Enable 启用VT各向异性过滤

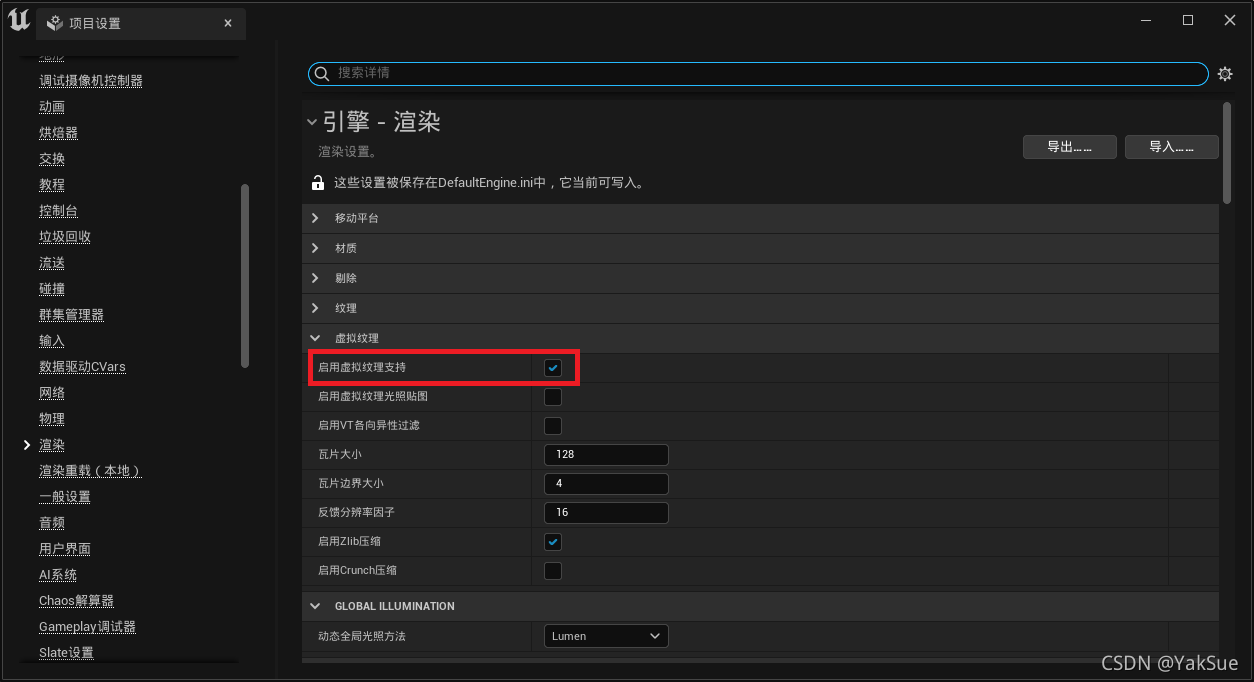click(553, 425)
